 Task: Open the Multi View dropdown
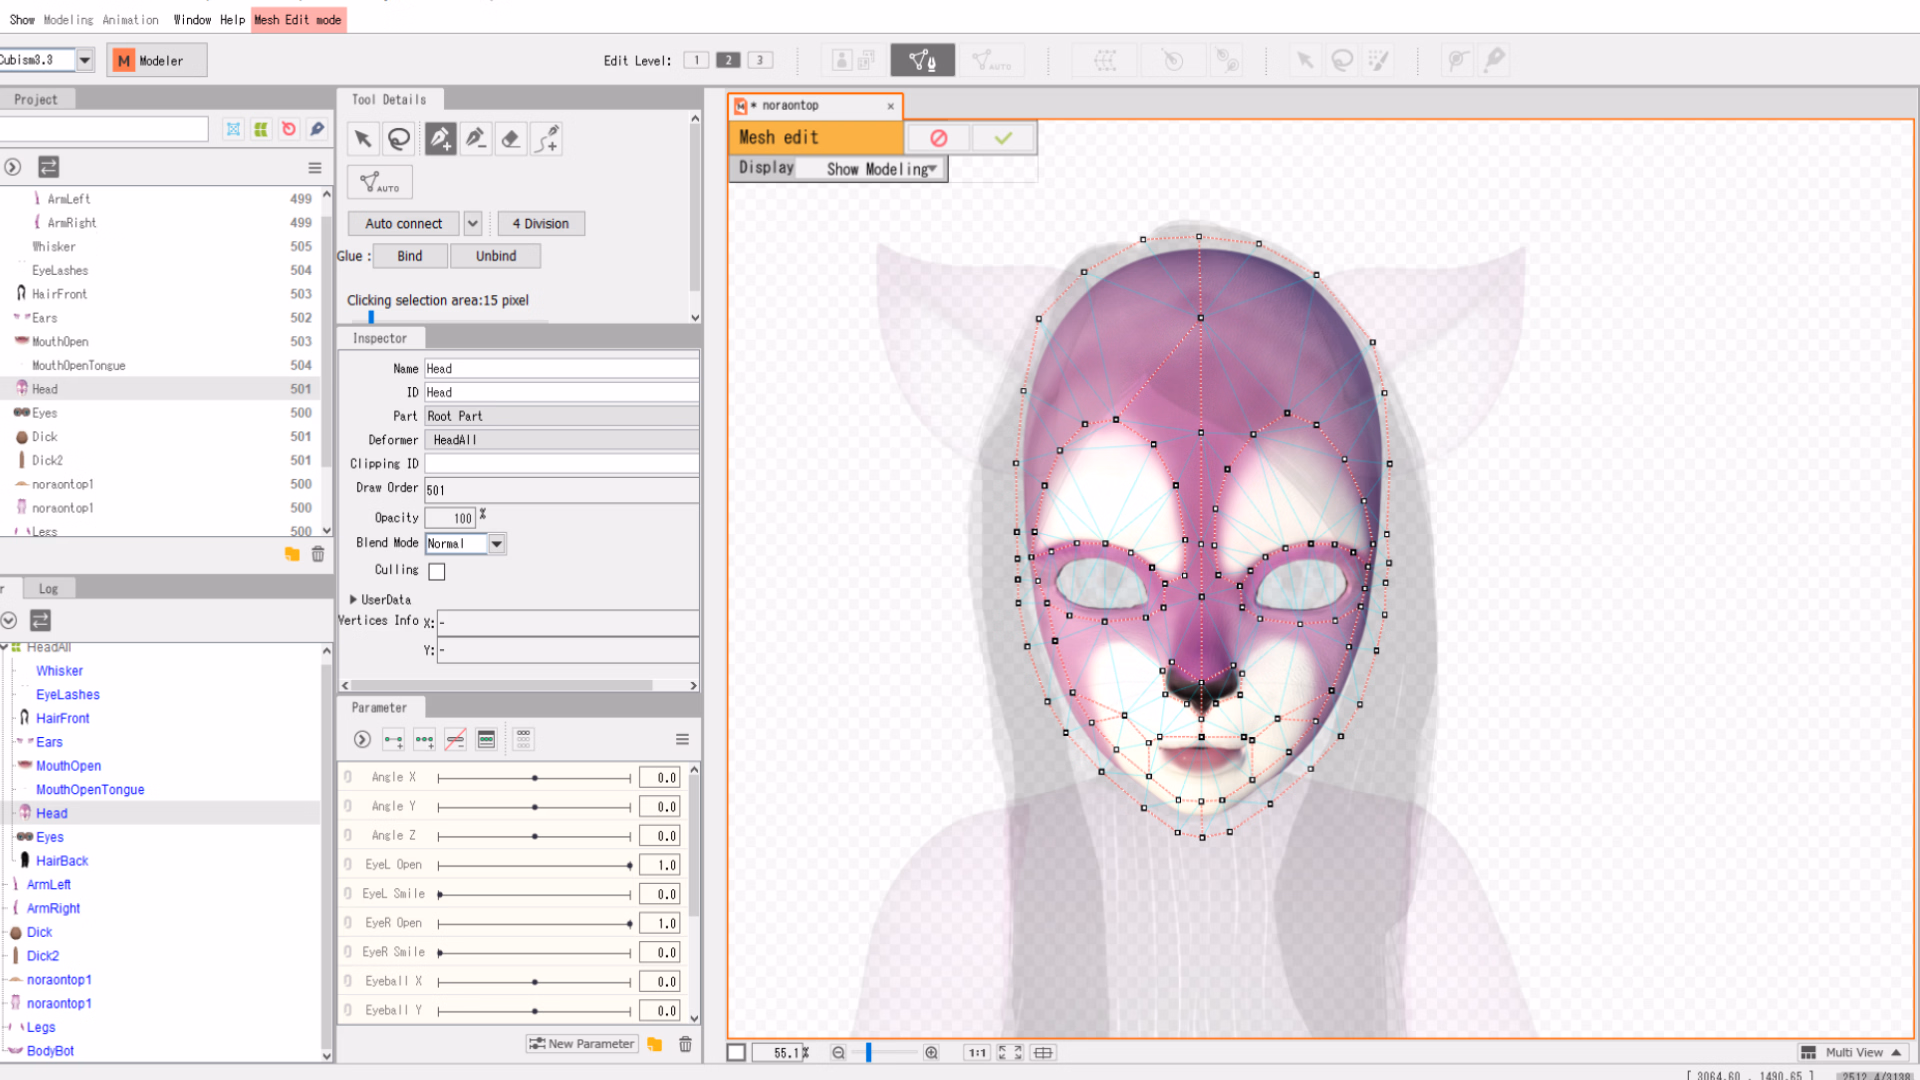coord(1852,1053)
